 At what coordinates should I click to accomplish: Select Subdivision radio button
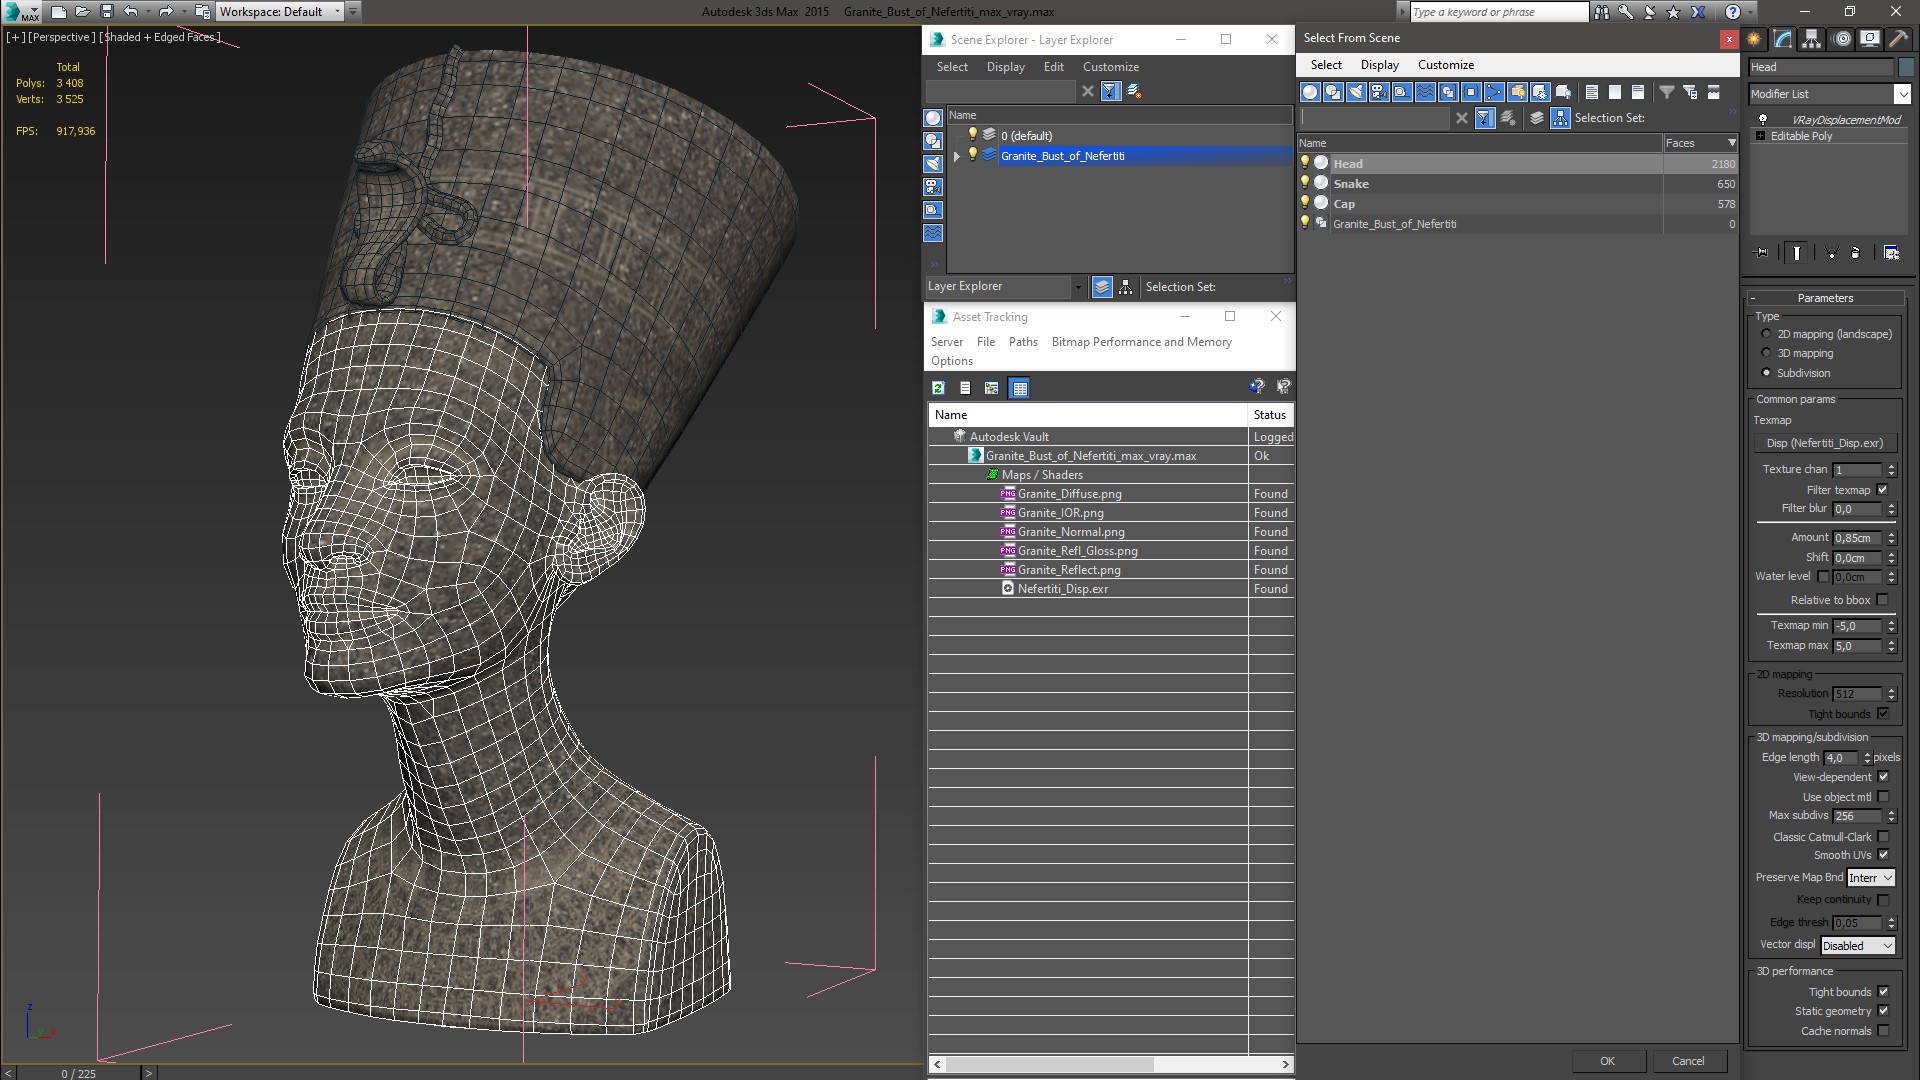coord(1766,373)
